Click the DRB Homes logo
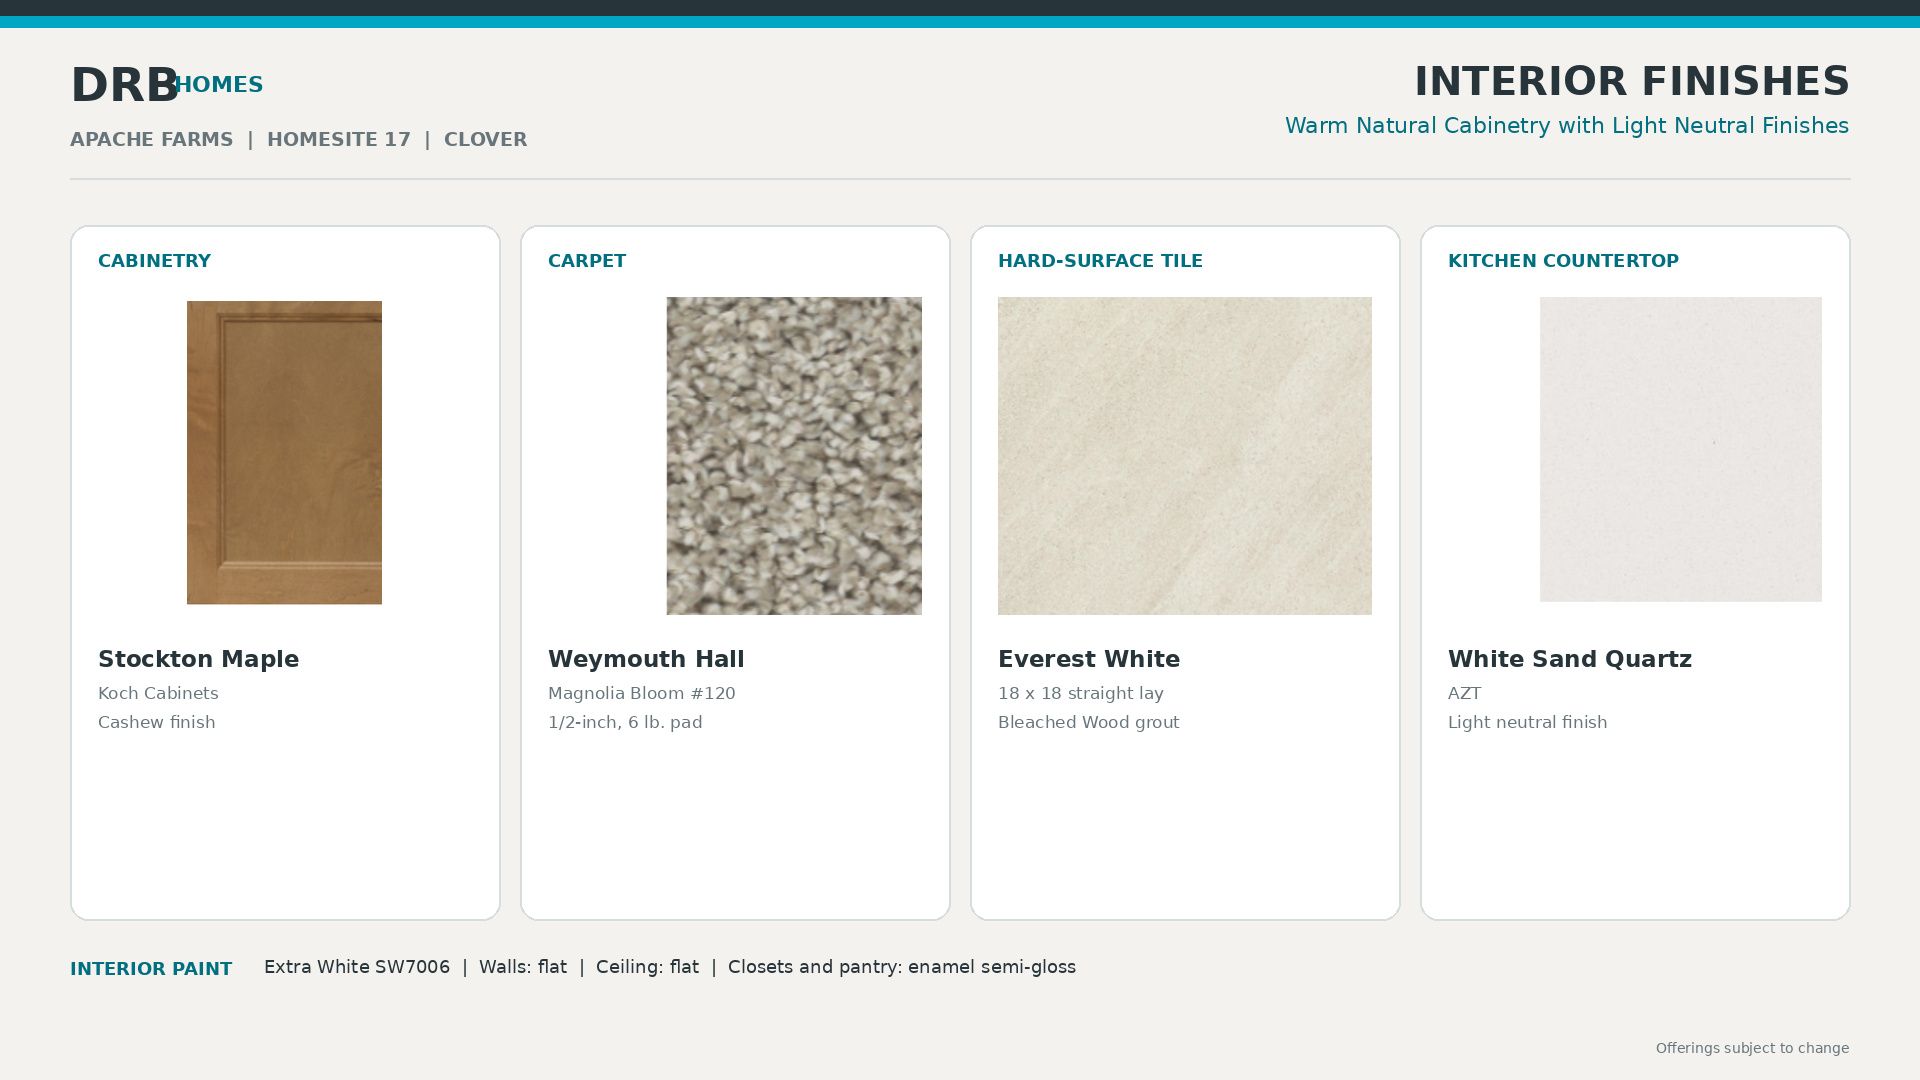The height and width of the screenshot is (1080, 1920). point(167,85)
